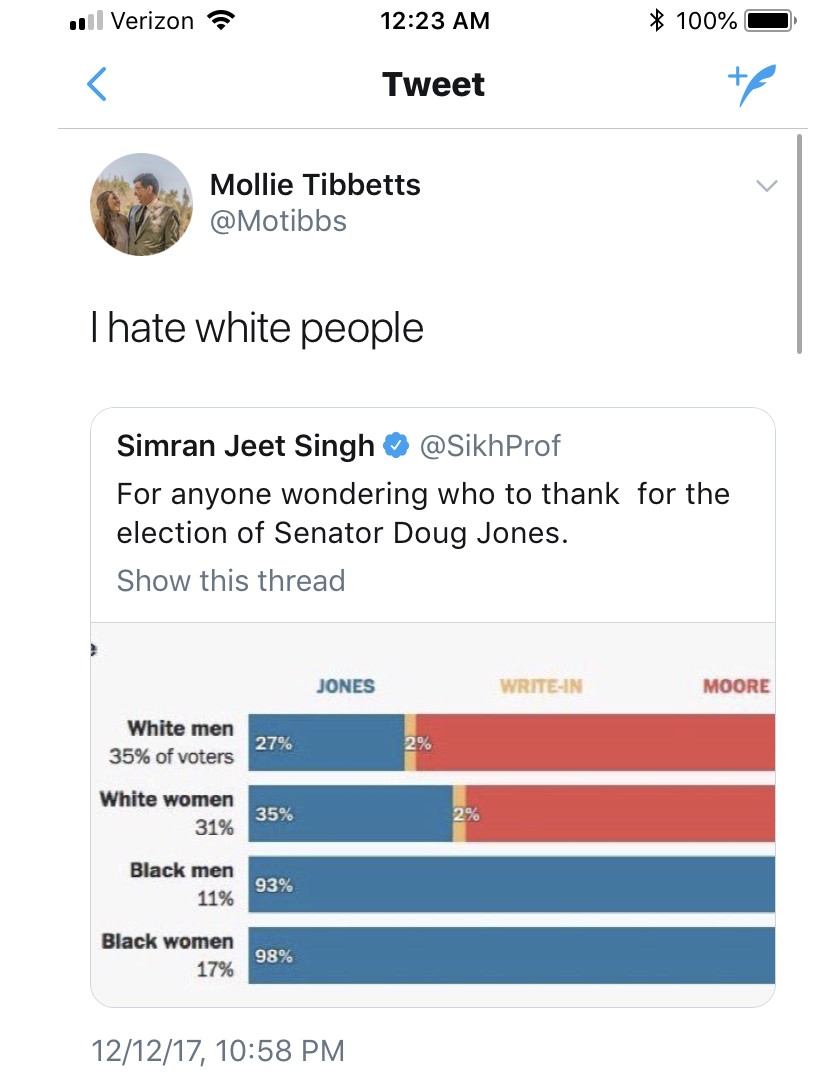This screenshot has width=815, height=1090.
Task: Tap the Wi-Fi status icon
Action: click(215, 21)
